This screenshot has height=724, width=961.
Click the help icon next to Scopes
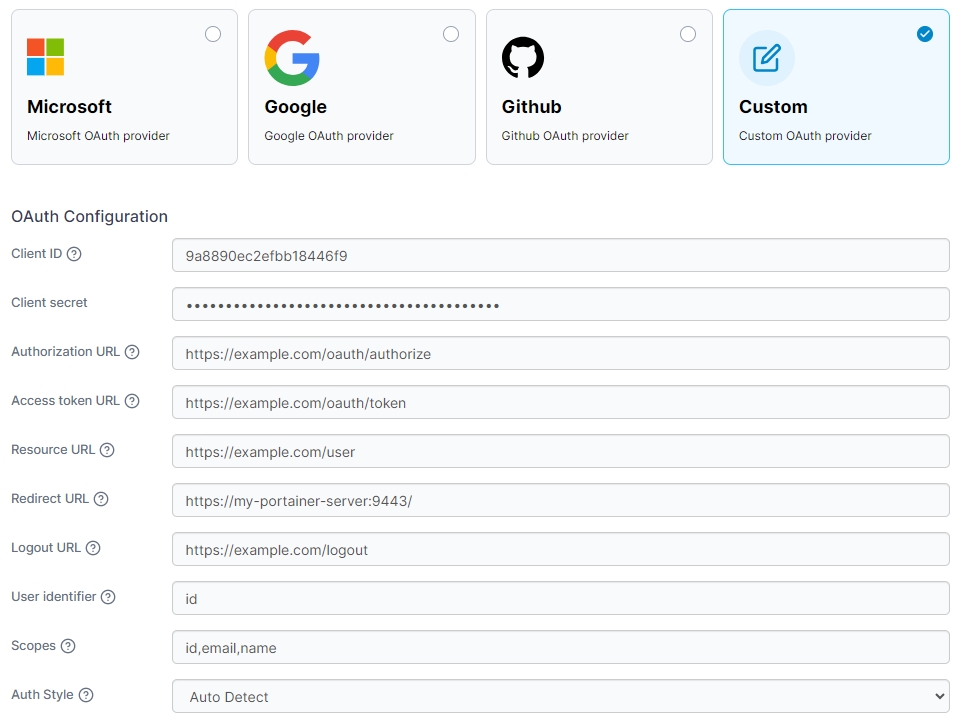coord(68,646)
